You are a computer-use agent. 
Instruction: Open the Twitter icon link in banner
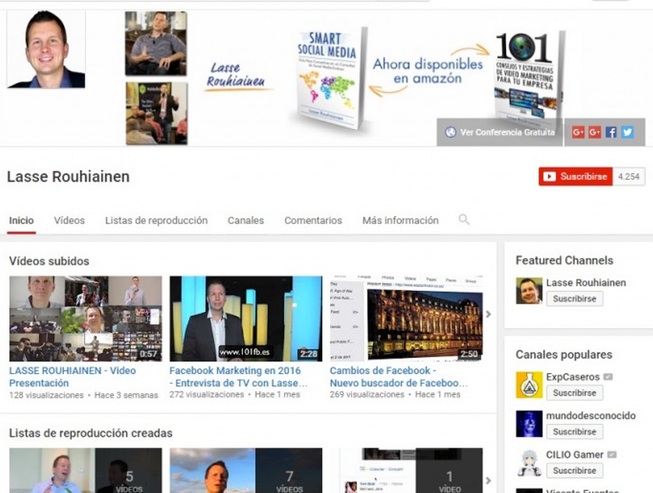628,132
